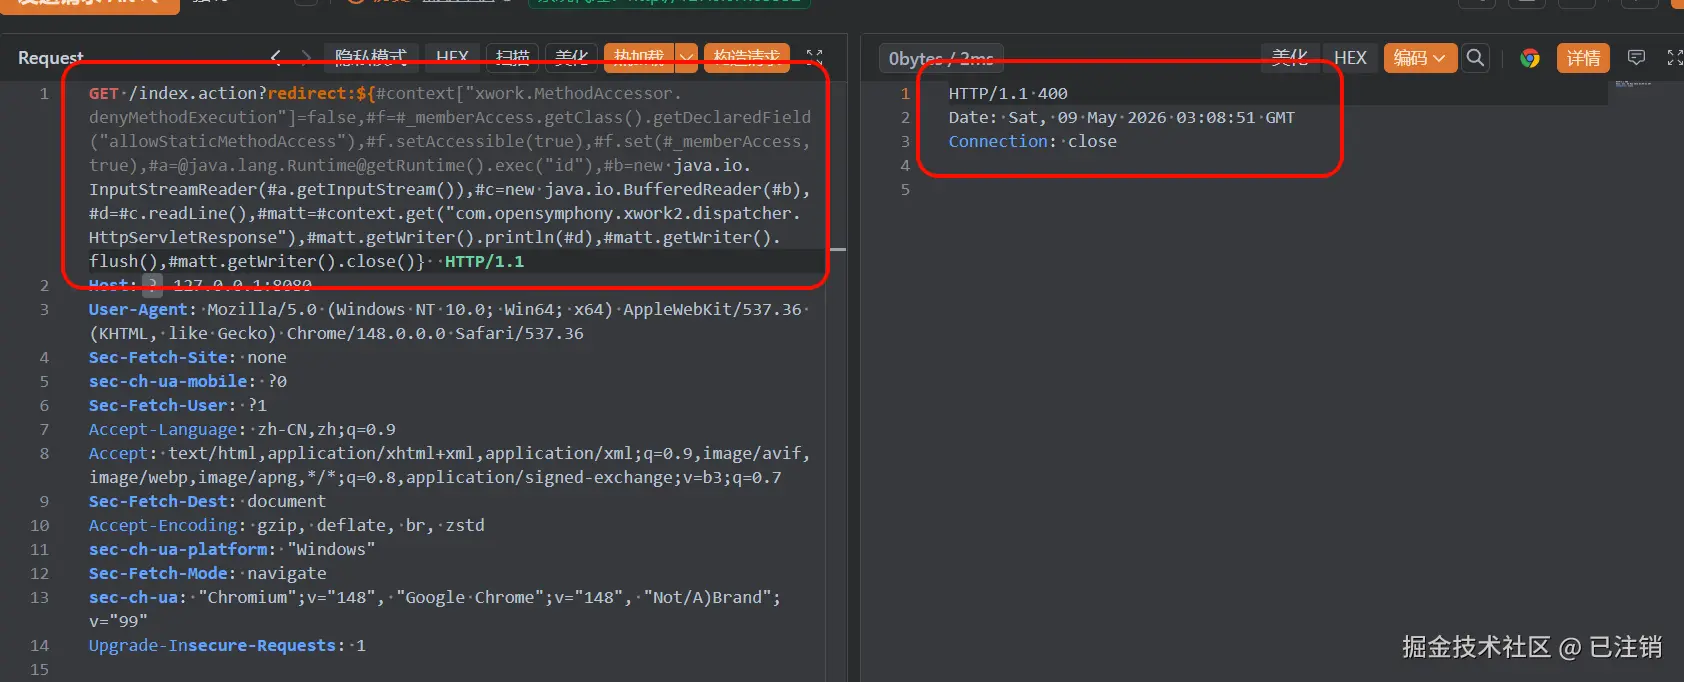Click the HTTP/1.1 400 response status
This screenshot has height=682, width=1684.
tap(1008, 93)
